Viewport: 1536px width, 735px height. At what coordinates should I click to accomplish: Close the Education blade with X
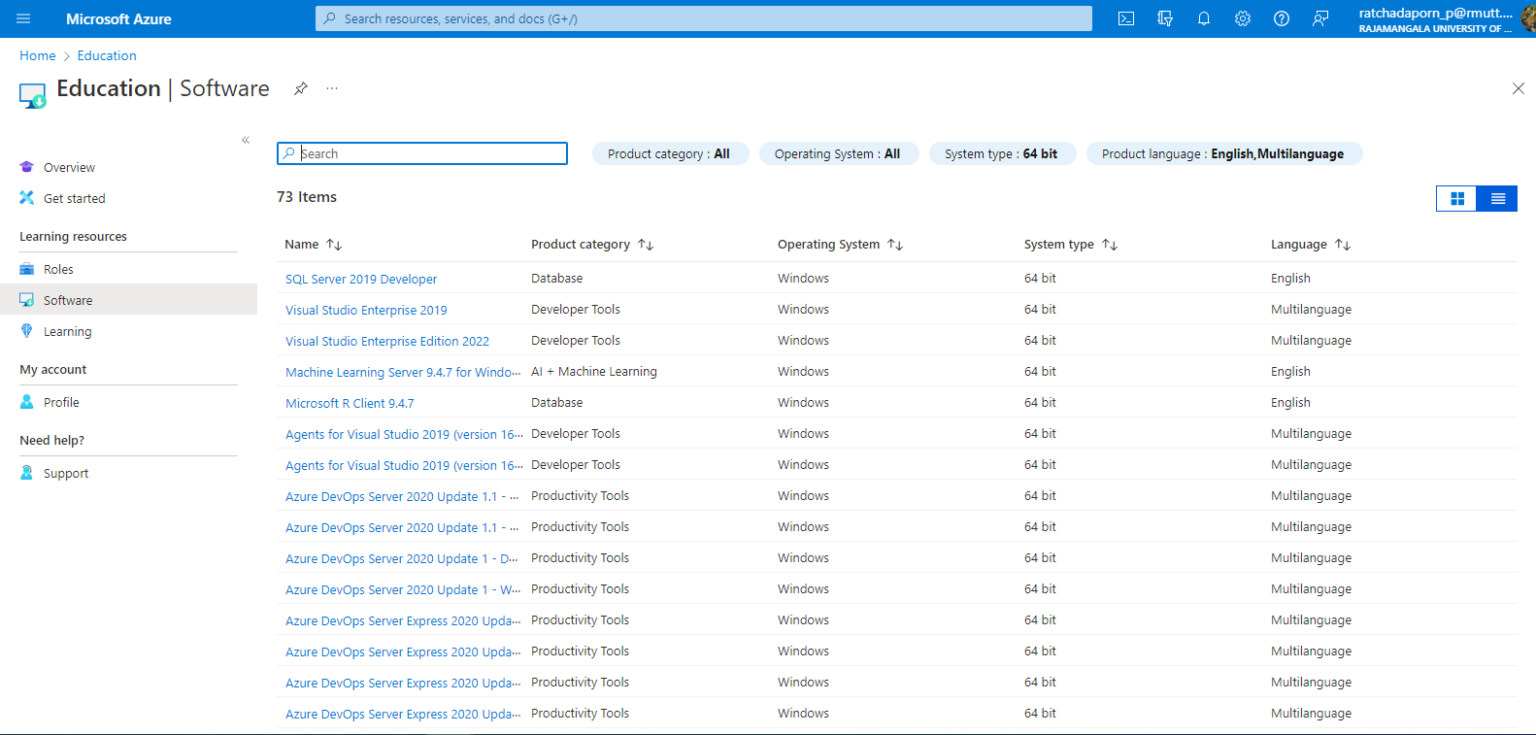click(1518, 88)
